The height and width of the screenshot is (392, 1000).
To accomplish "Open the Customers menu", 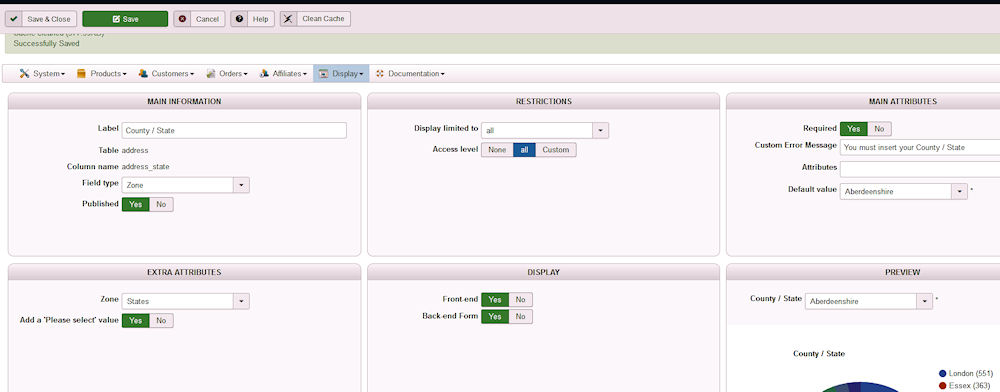I will coord(166,73).
